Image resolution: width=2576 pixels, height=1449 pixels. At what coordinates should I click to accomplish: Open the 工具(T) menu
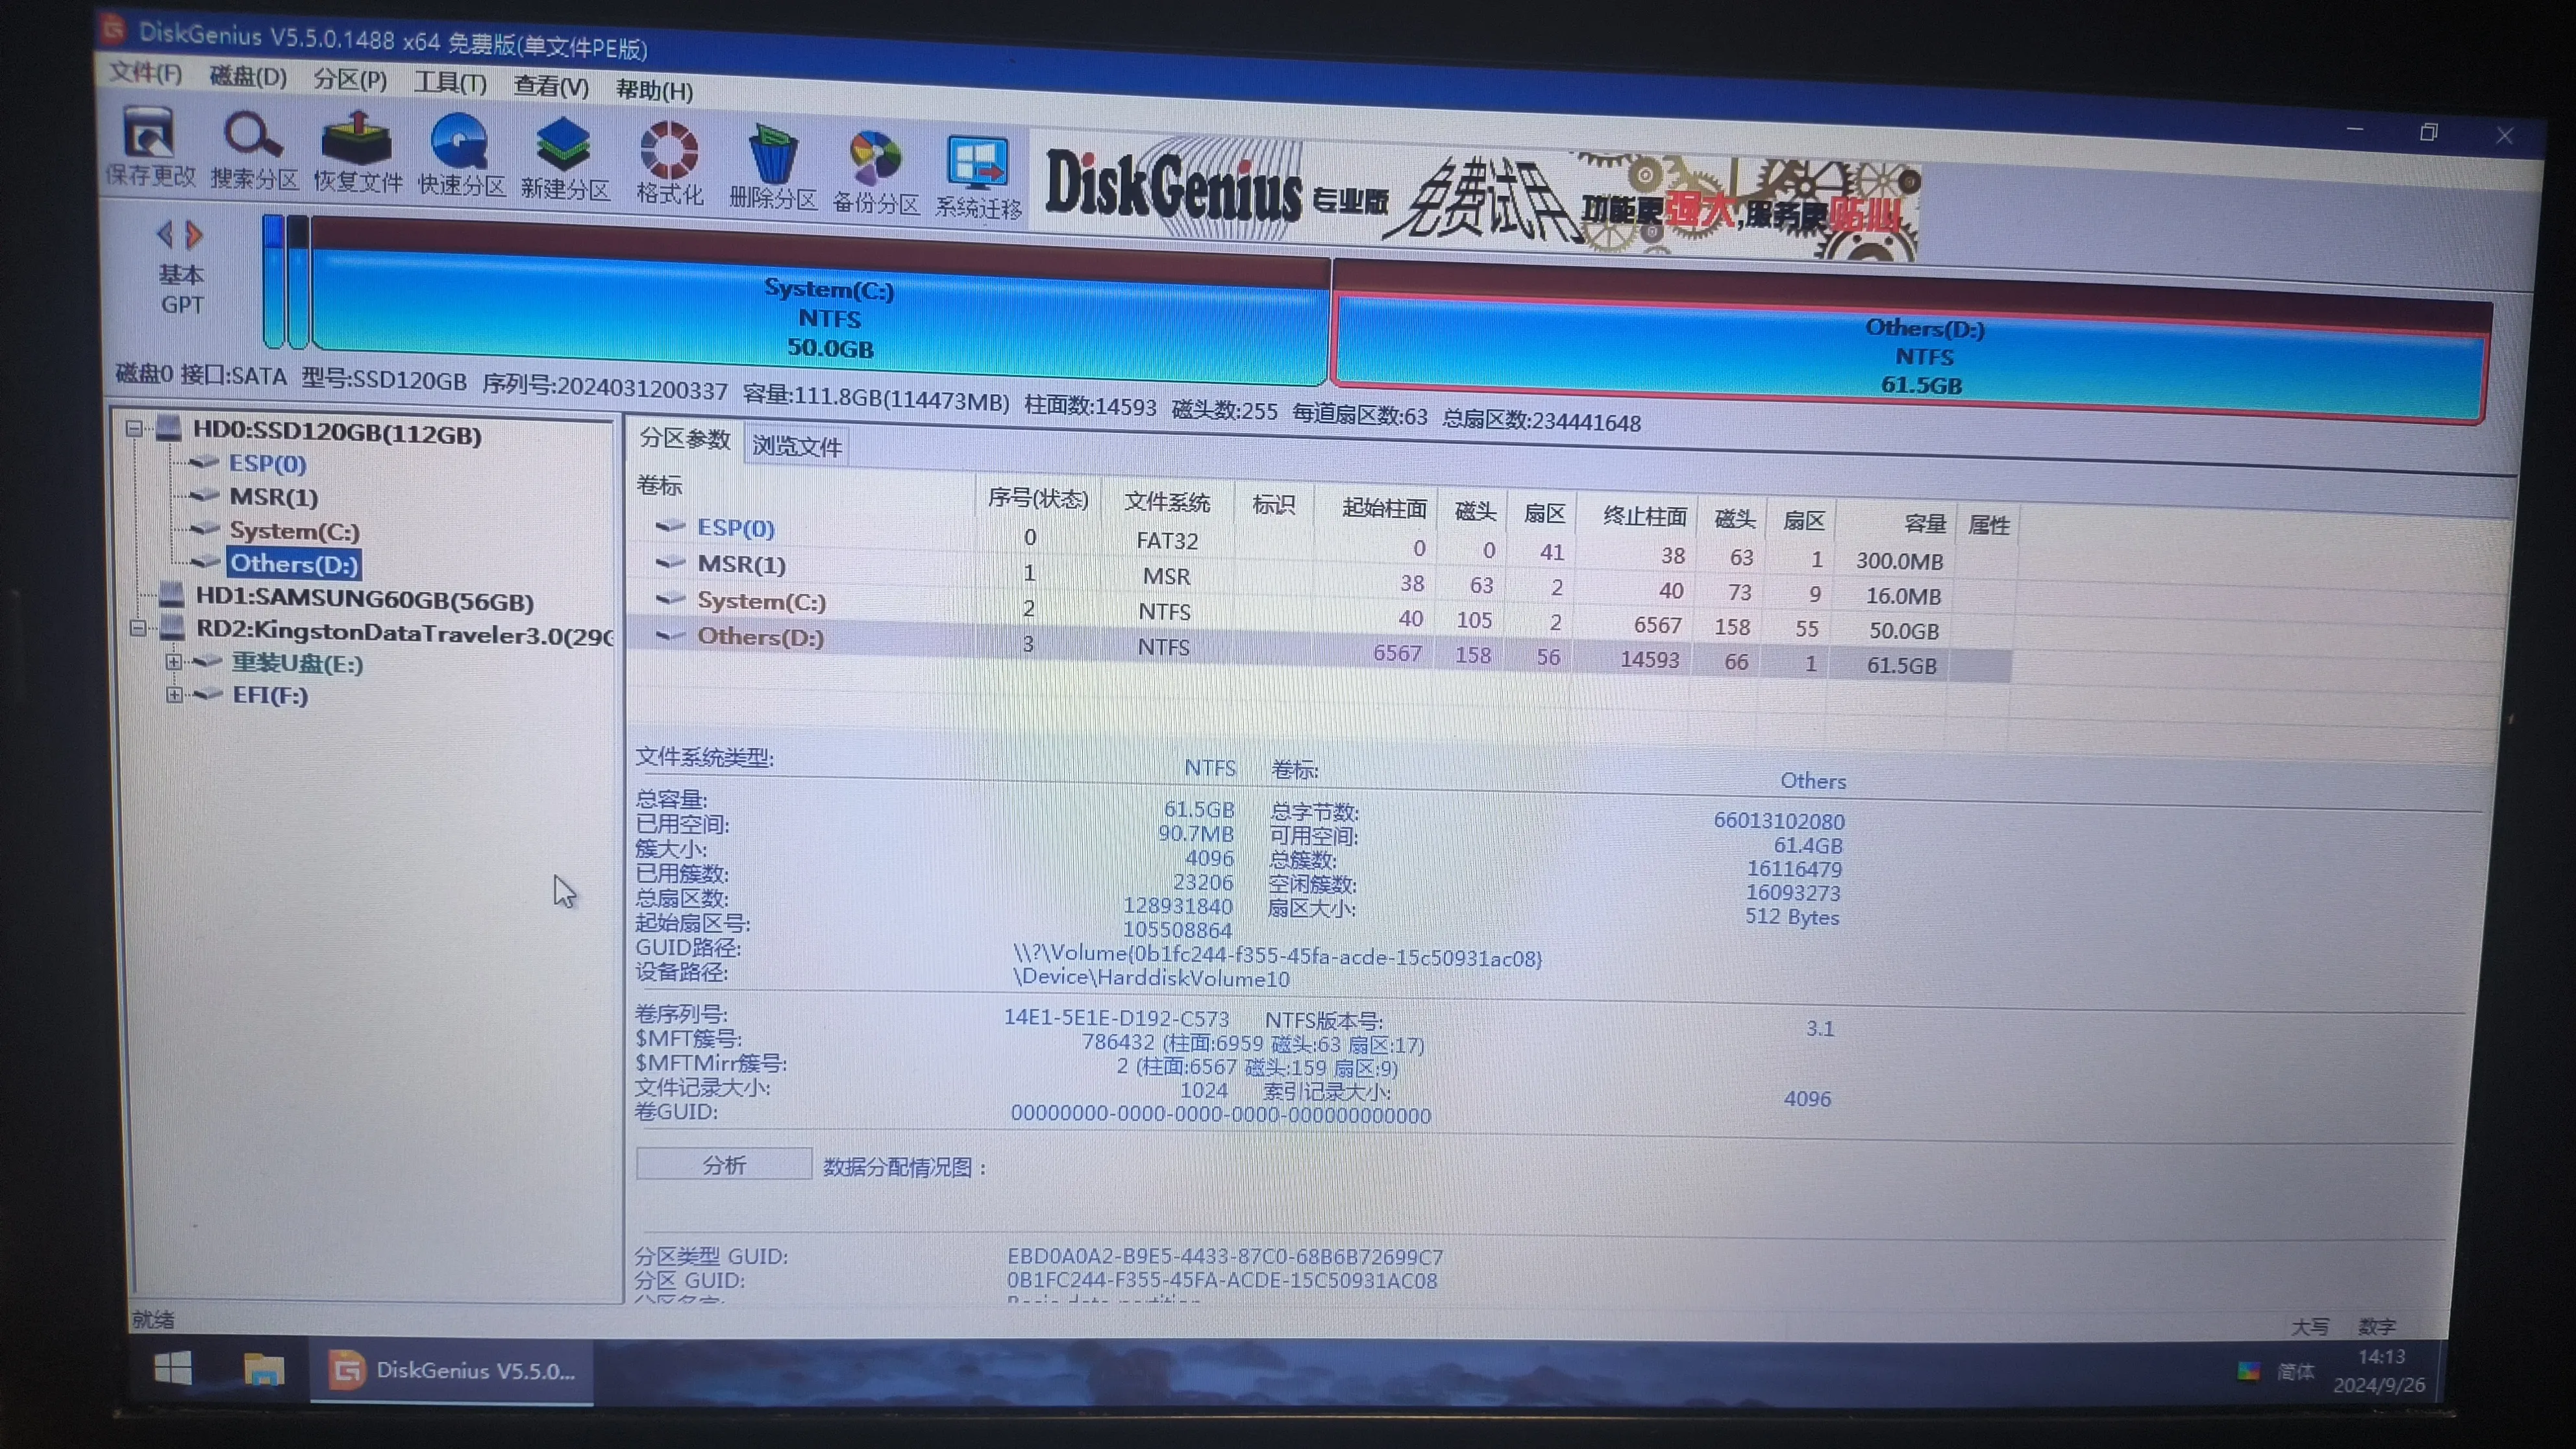point(450,82)
